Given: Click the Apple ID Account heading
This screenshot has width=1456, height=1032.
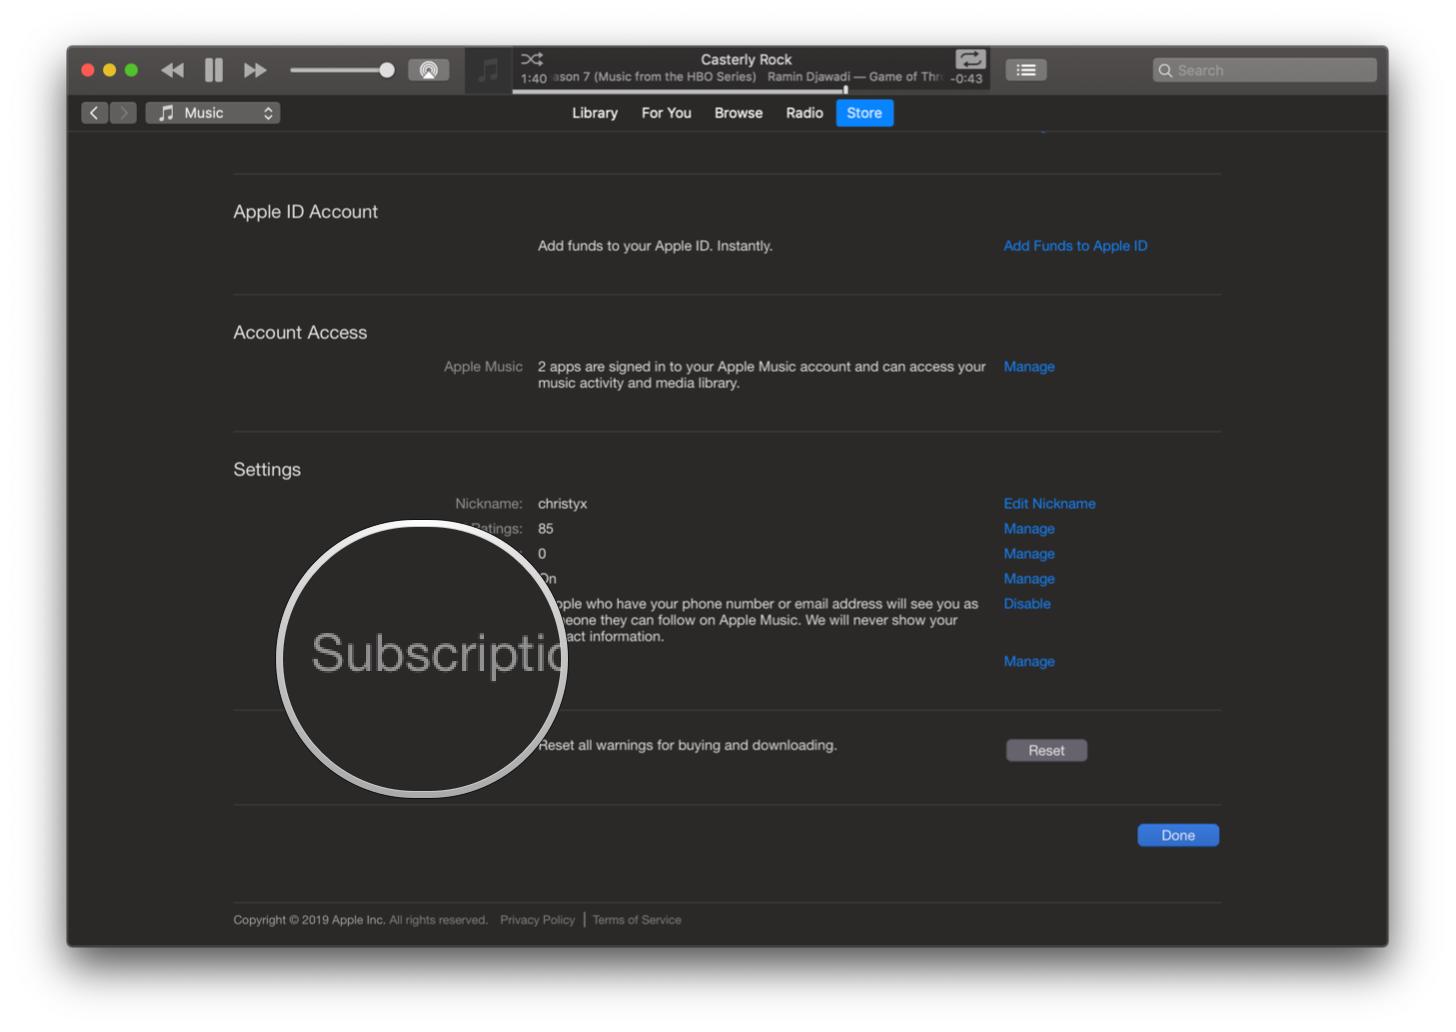Looking at the screenshot, I should [x=305, y=212].
